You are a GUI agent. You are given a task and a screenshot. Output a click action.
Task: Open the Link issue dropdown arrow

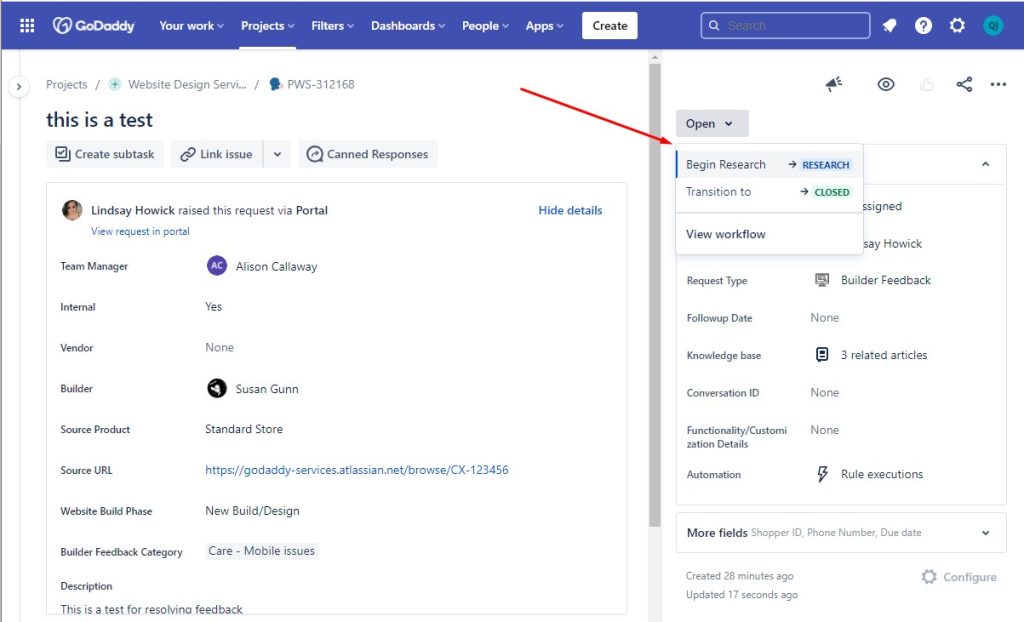[x=278, y=154]
